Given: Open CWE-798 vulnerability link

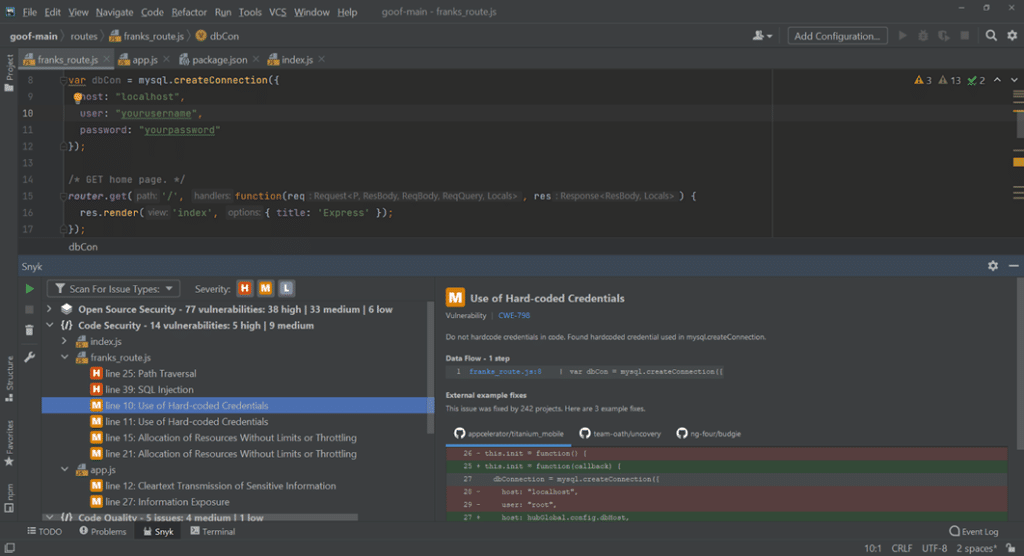Looking at the screenshot, I should tap(516, 316).
